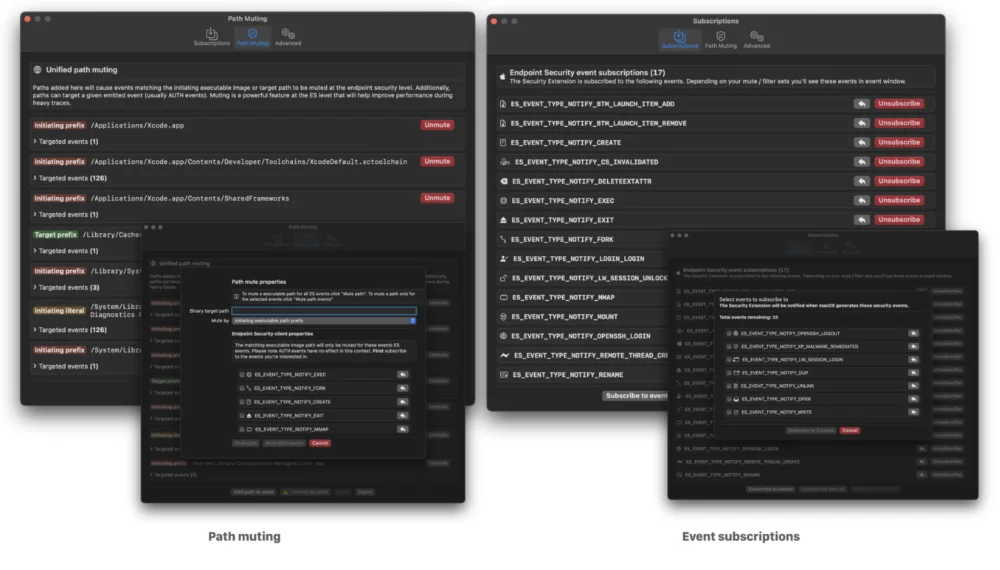
Task: Open Subscriptions tab in Path Muting window
Action: (212, 37)
